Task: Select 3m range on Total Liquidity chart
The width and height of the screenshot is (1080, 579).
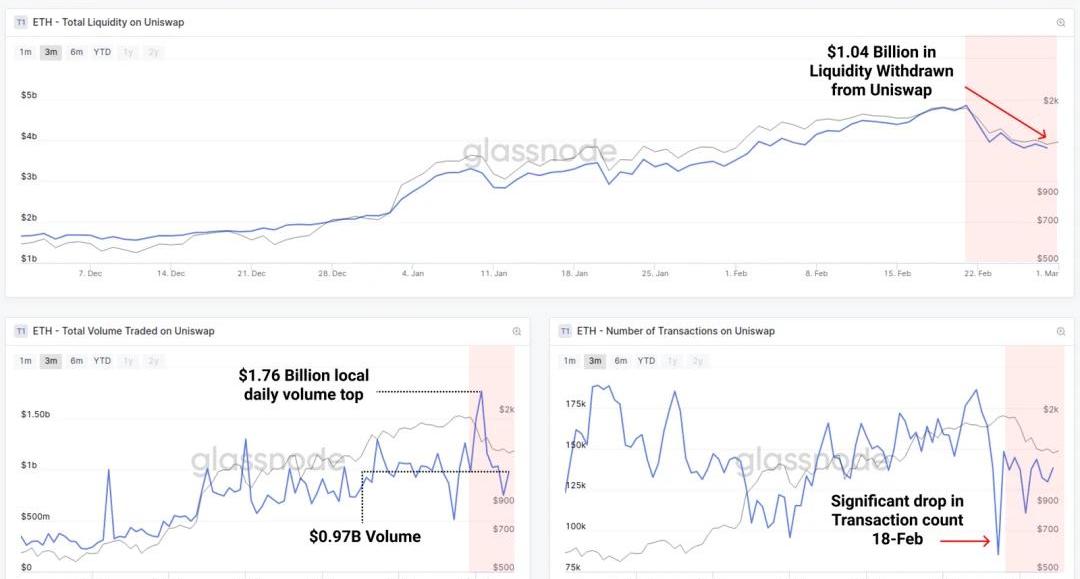Action: point(50,52)
